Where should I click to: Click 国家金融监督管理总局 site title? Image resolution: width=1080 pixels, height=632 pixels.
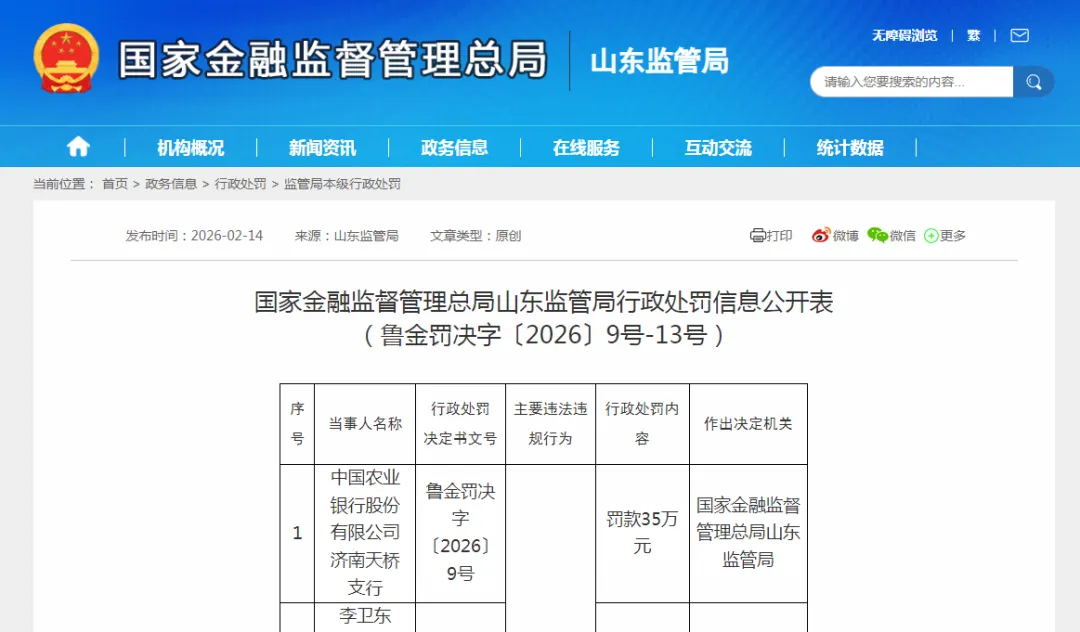point(333,59)
